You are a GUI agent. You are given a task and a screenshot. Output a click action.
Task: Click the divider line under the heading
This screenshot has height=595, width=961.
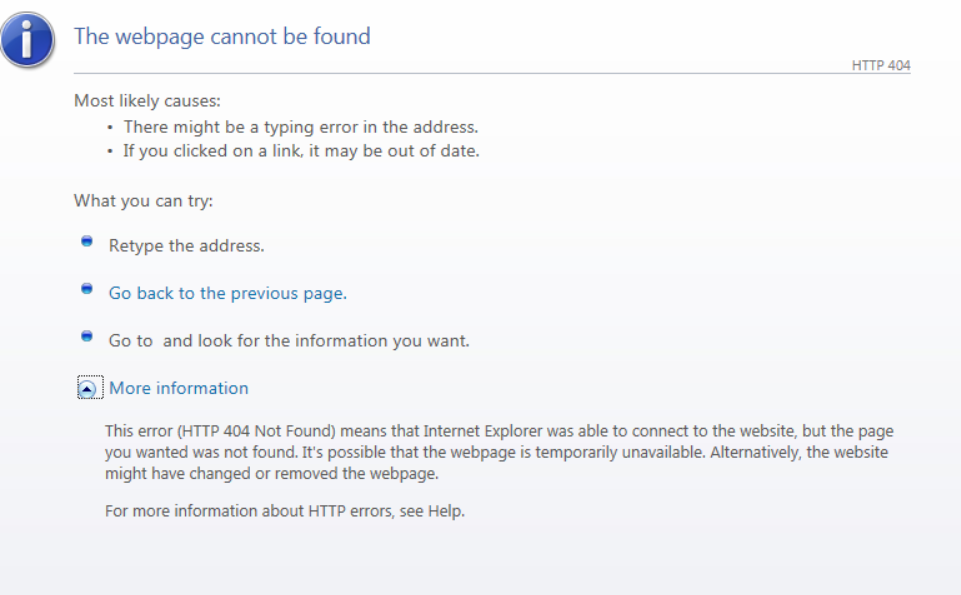[492, 74]
